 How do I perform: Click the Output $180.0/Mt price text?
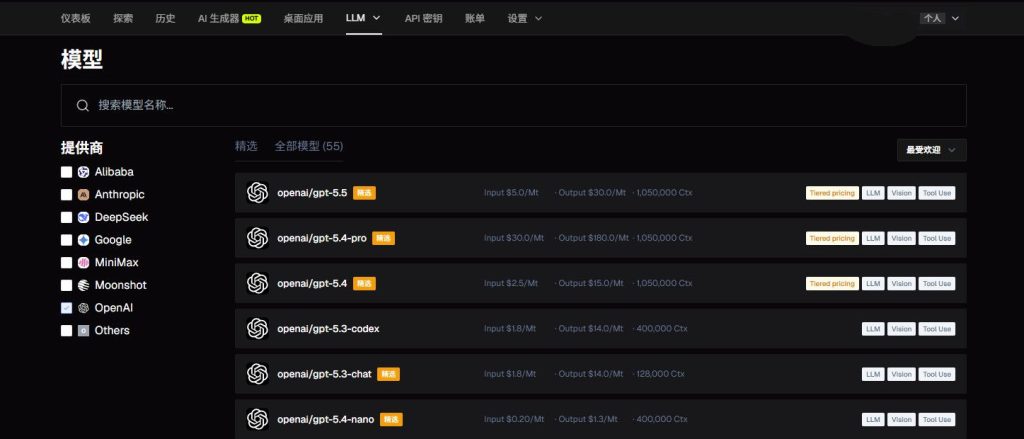(x=592, y=238)
